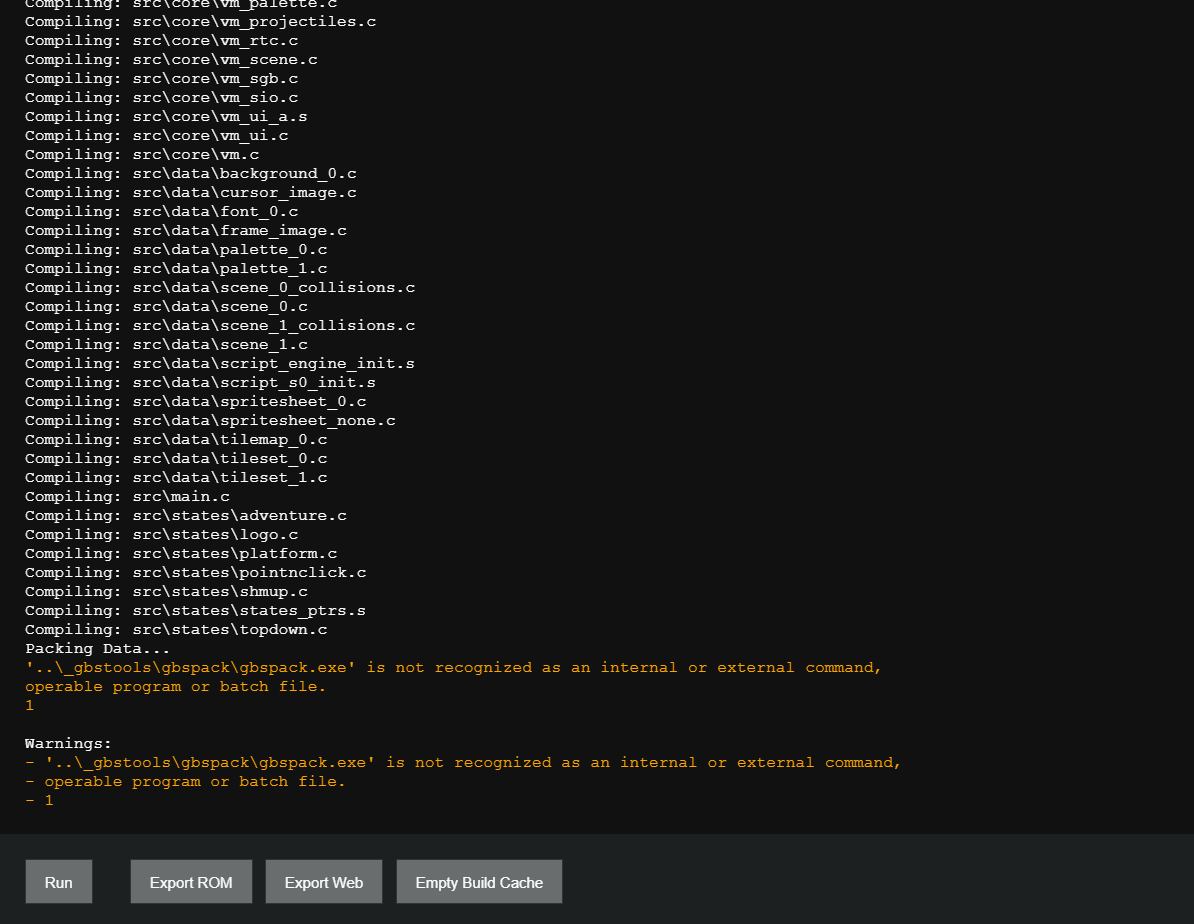Click log line for src\states\pointnclick.c
The width and height of the screenshot is (1194, 924).
click(x=196, y=573)
